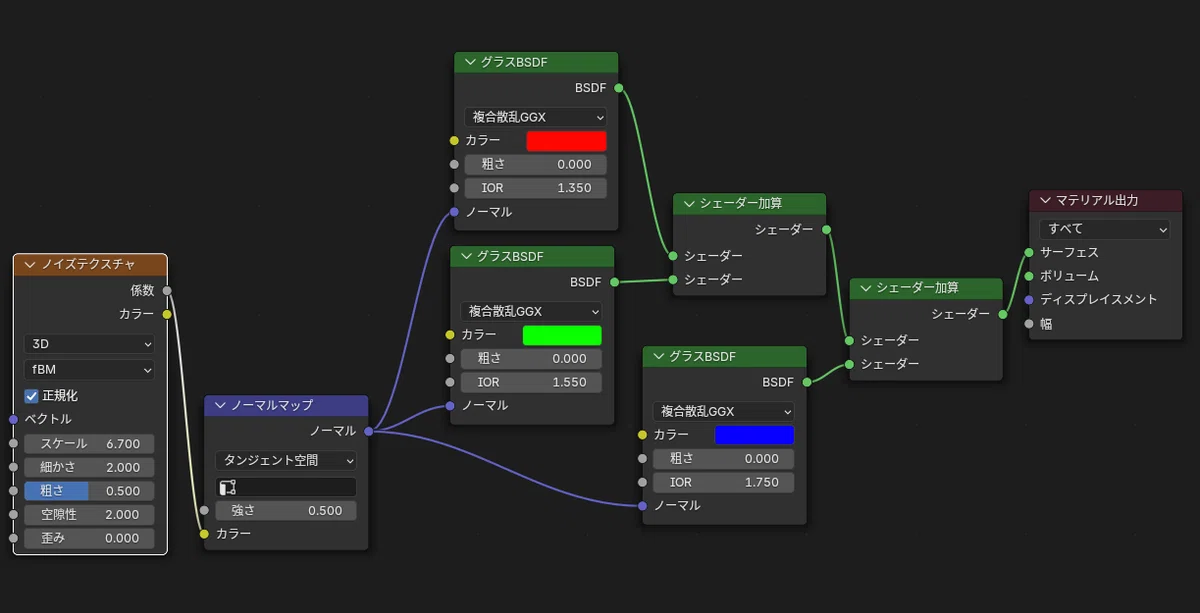Click the BSDF output socket on blue glass
Viewport: 1200px width, 613px height.
click(807, 382)
